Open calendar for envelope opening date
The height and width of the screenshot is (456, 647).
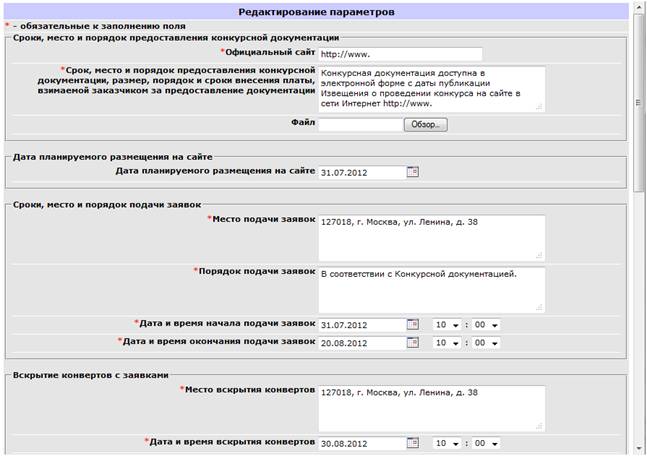pyautogui.click(x=413, y=443)
